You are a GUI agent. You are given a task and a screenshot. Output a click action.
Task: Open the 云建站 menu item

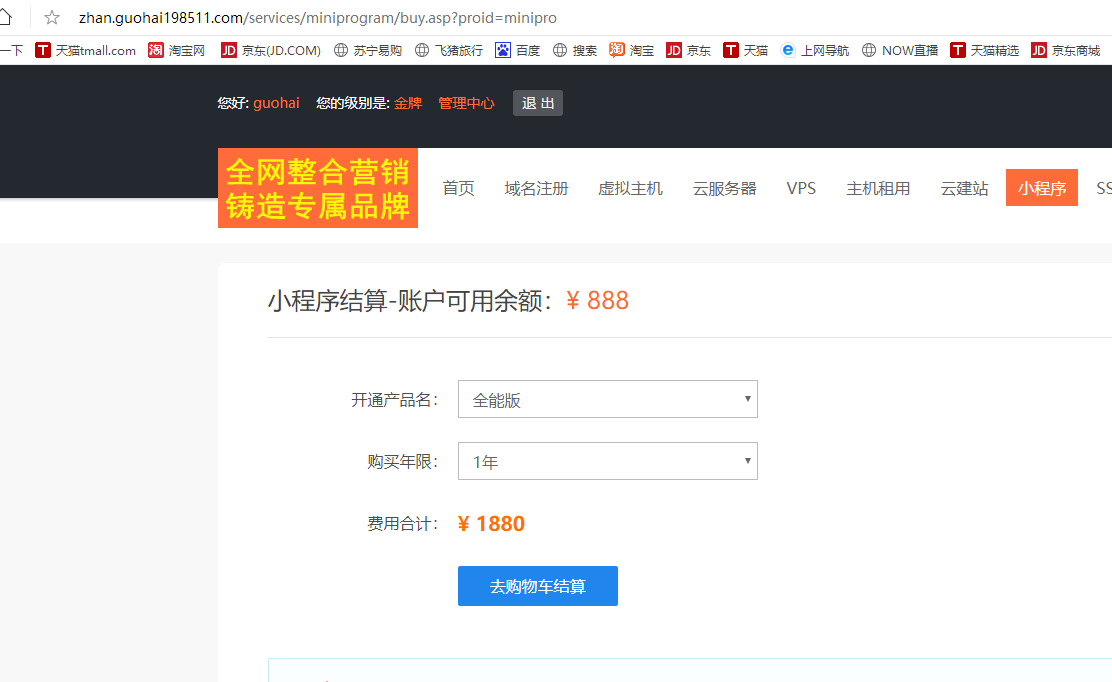pos(964,187)
